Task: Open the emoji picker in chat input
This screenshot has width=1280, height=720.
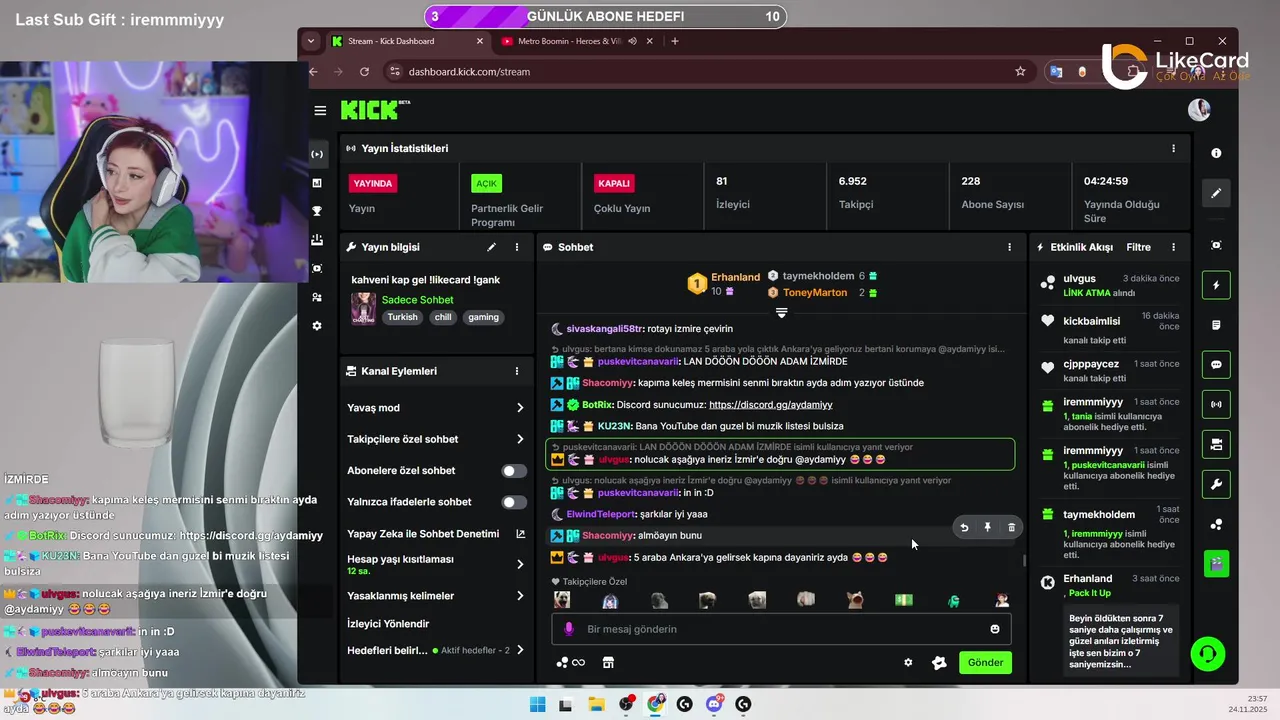Action: (995, 629)
